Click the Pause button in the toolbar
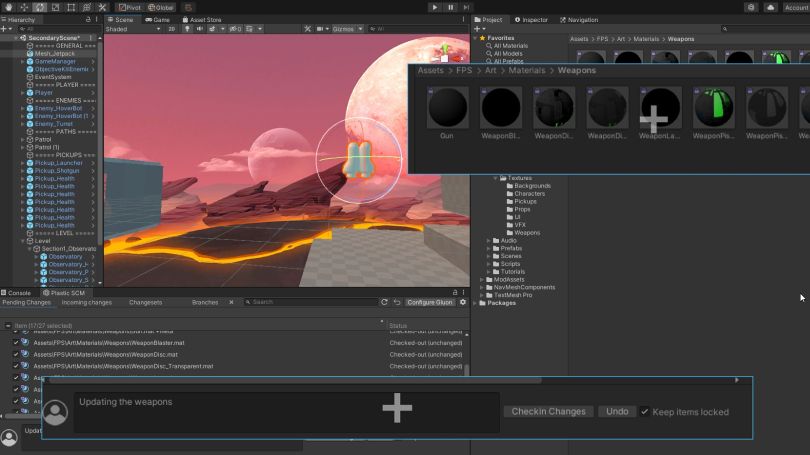This screenshot has width=810, height=455. [x=451, y=7]
